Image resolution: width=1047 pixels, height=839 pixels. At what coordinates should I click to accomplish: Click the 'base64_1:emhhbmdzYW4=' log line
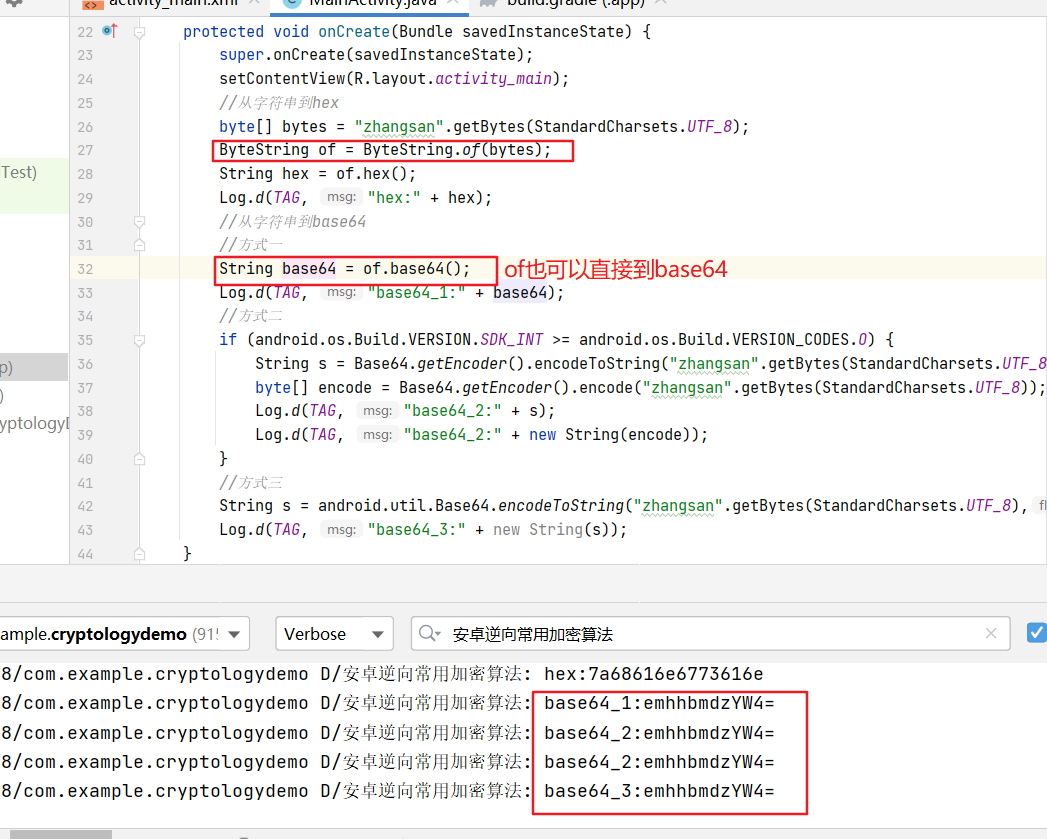click(659, 703)
